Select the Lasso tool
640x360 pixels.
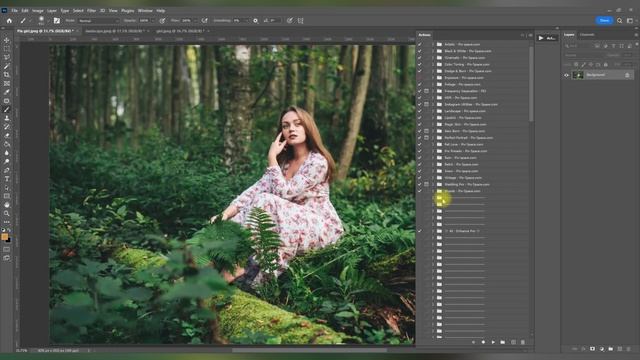pyautogui.click(x=7, y=58)
